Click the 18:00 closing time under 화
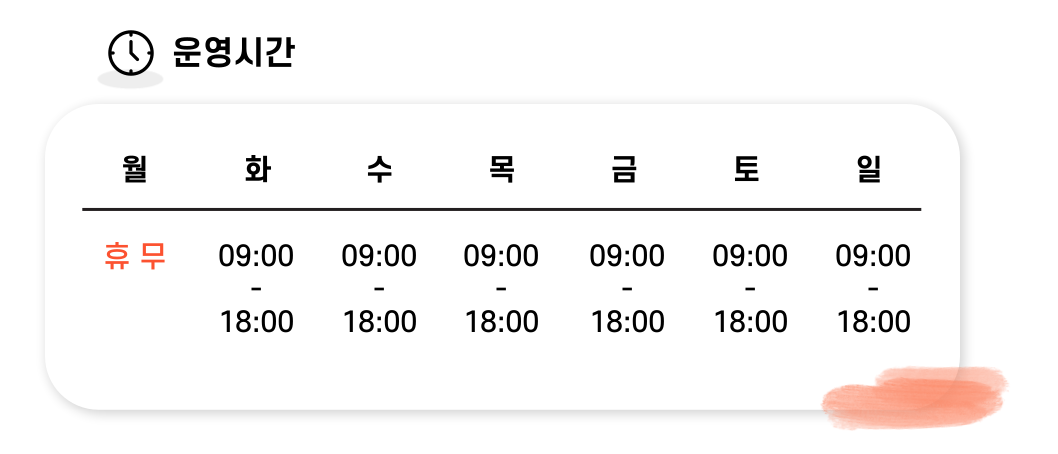 (257, 322)
